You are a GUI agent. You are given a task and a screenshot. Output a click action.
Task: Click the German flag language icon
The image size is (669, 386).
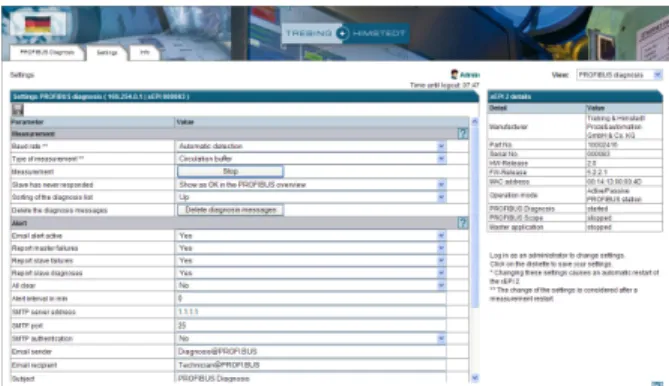point(38,24)
